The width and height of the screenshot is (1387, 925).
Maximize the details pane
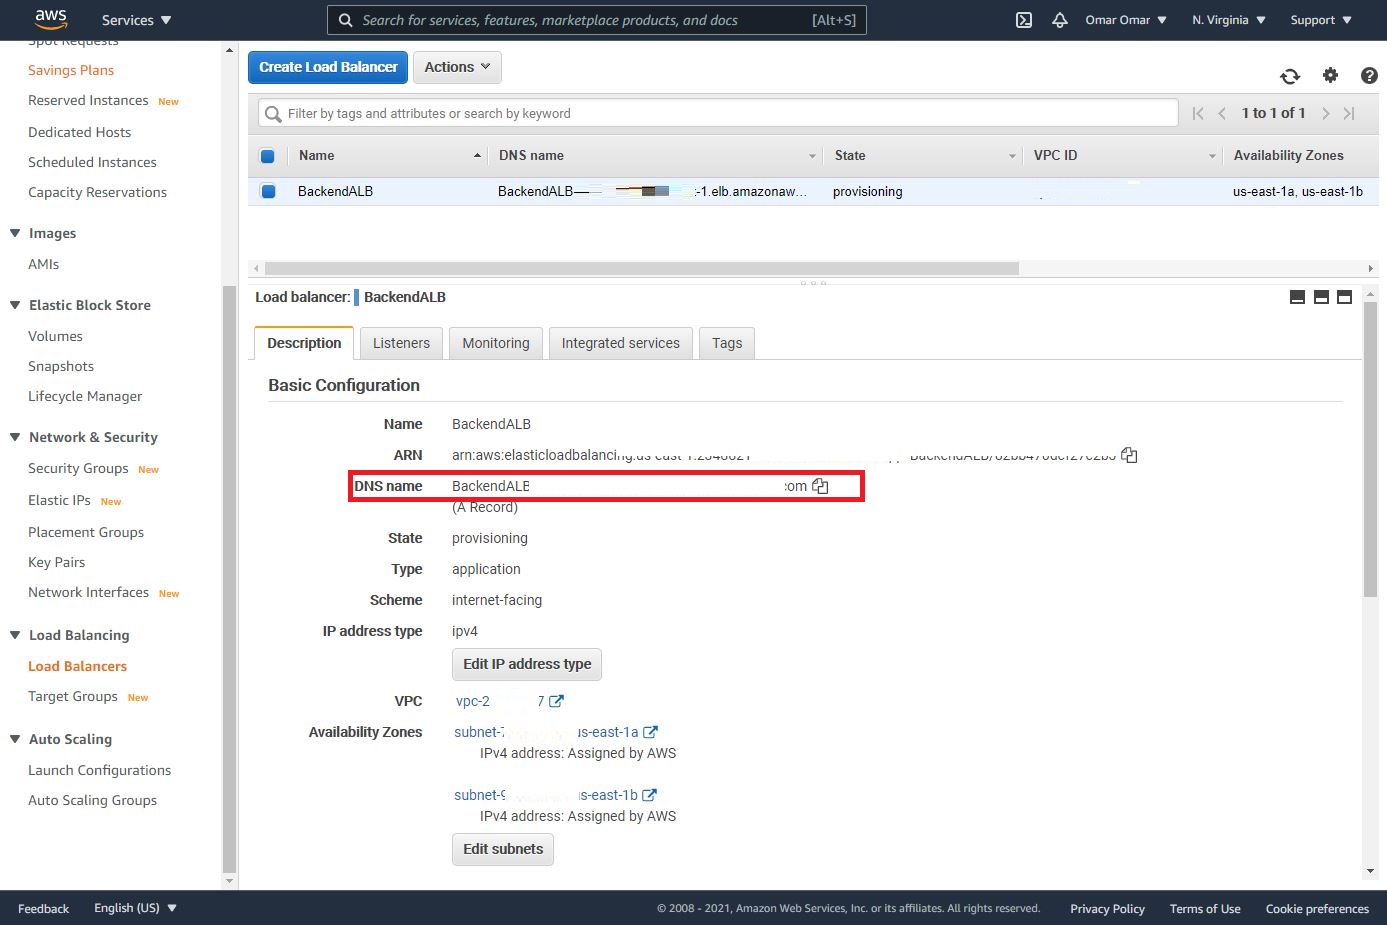(1344, 297)
